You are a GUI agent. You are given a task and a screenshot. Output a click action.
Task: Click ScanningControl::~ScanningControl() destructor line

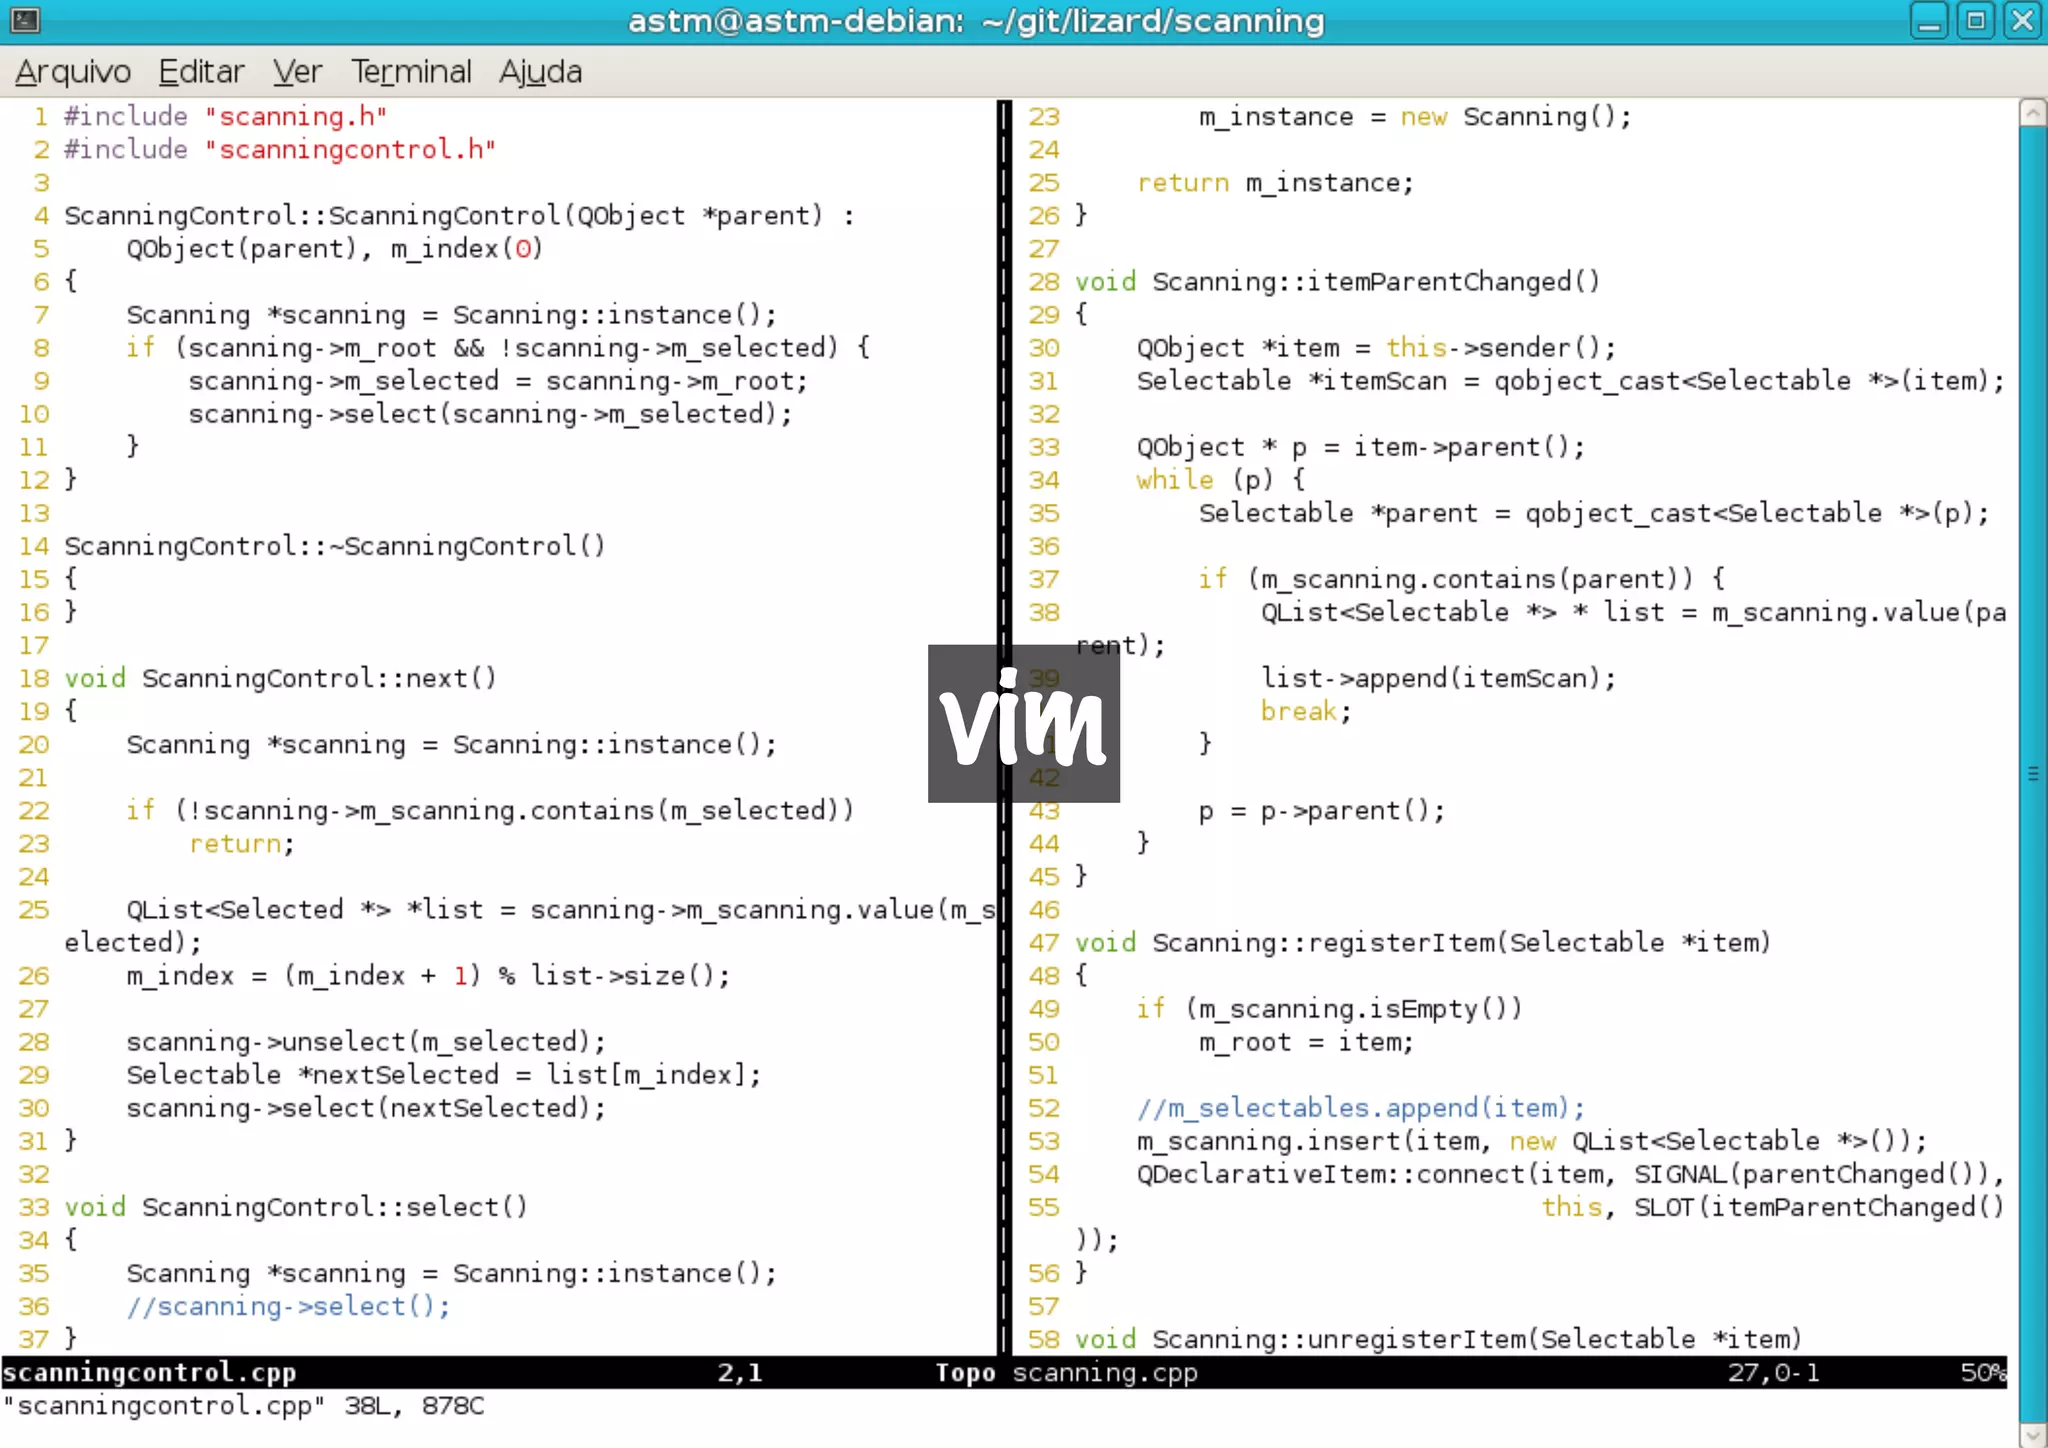[x=335, y=546]
